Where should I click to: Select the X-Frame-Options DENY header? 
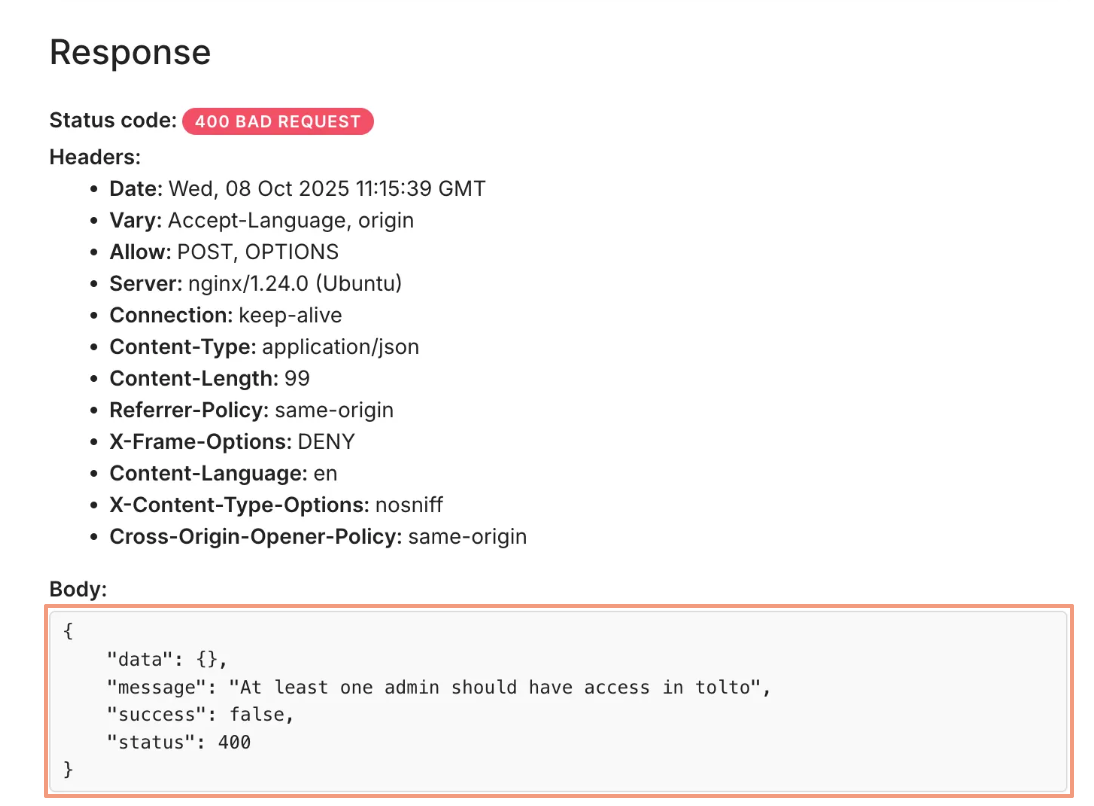pyautogui.click(x=232, y=442)
